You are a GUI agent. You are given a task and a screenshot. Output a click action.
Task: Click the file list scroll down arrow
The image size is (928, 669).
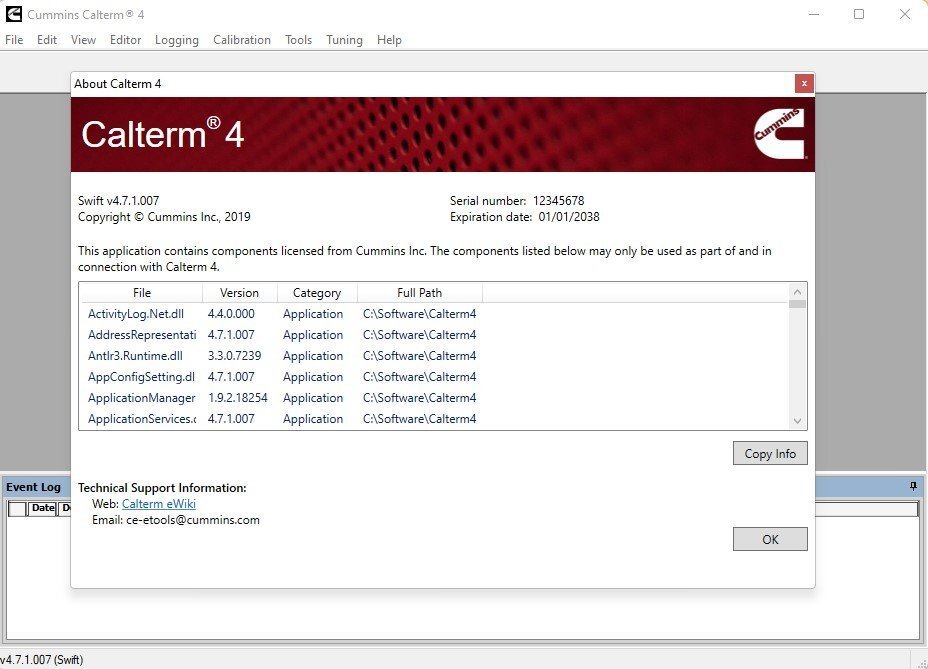click(797, 421)
